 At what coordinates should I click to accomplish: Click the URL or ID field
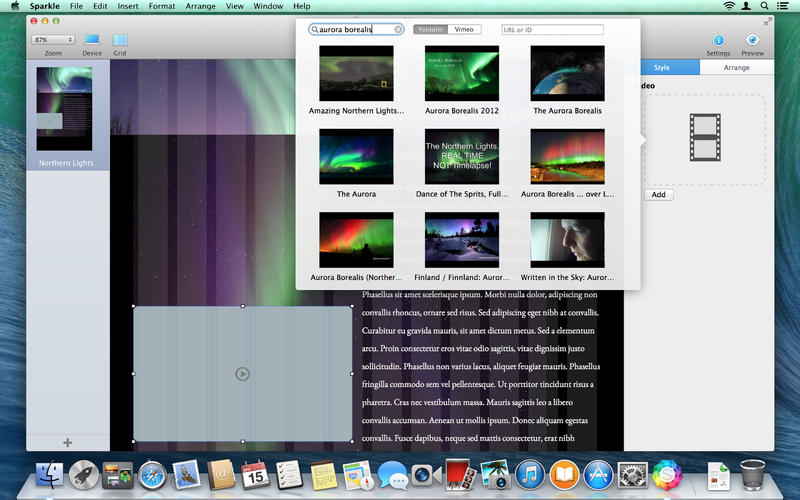click(x=552, y=30)
